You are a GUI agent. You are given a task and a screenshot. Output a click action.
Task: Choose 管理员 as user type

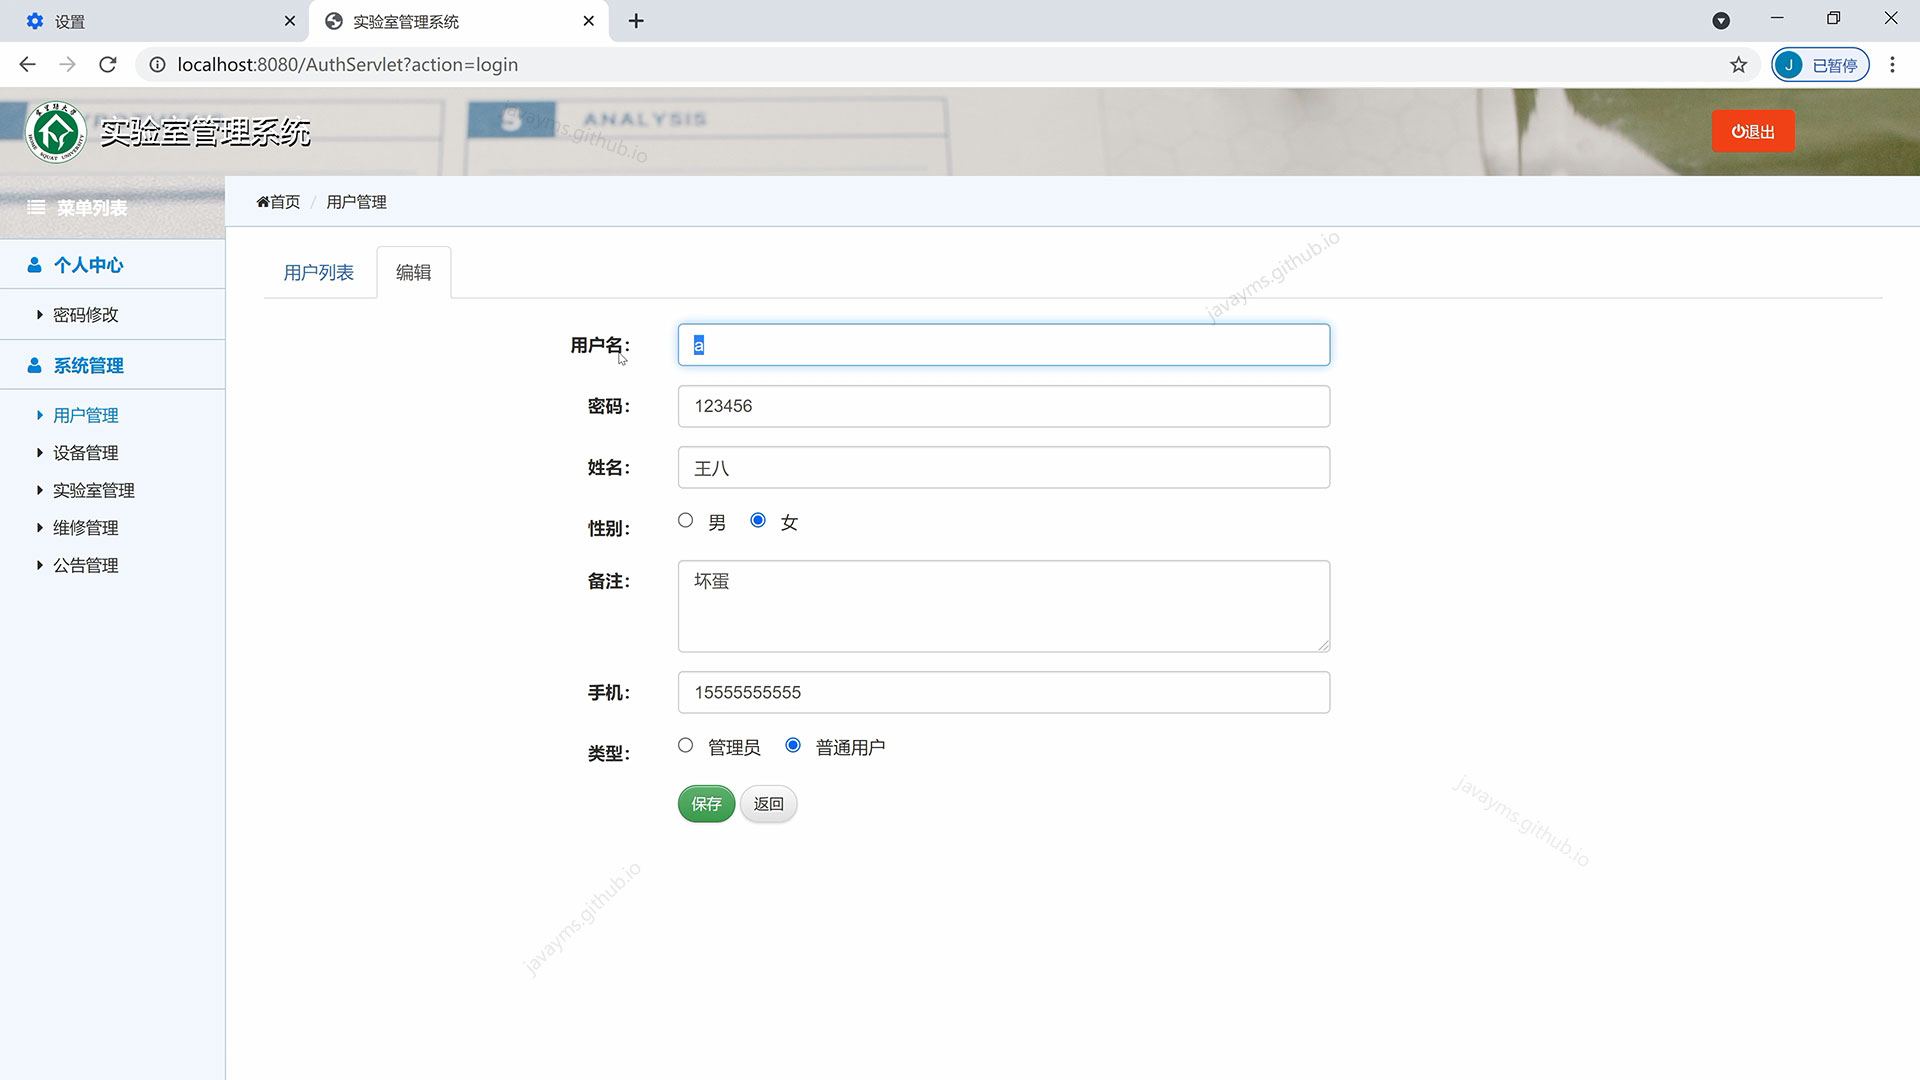point(685,745)
